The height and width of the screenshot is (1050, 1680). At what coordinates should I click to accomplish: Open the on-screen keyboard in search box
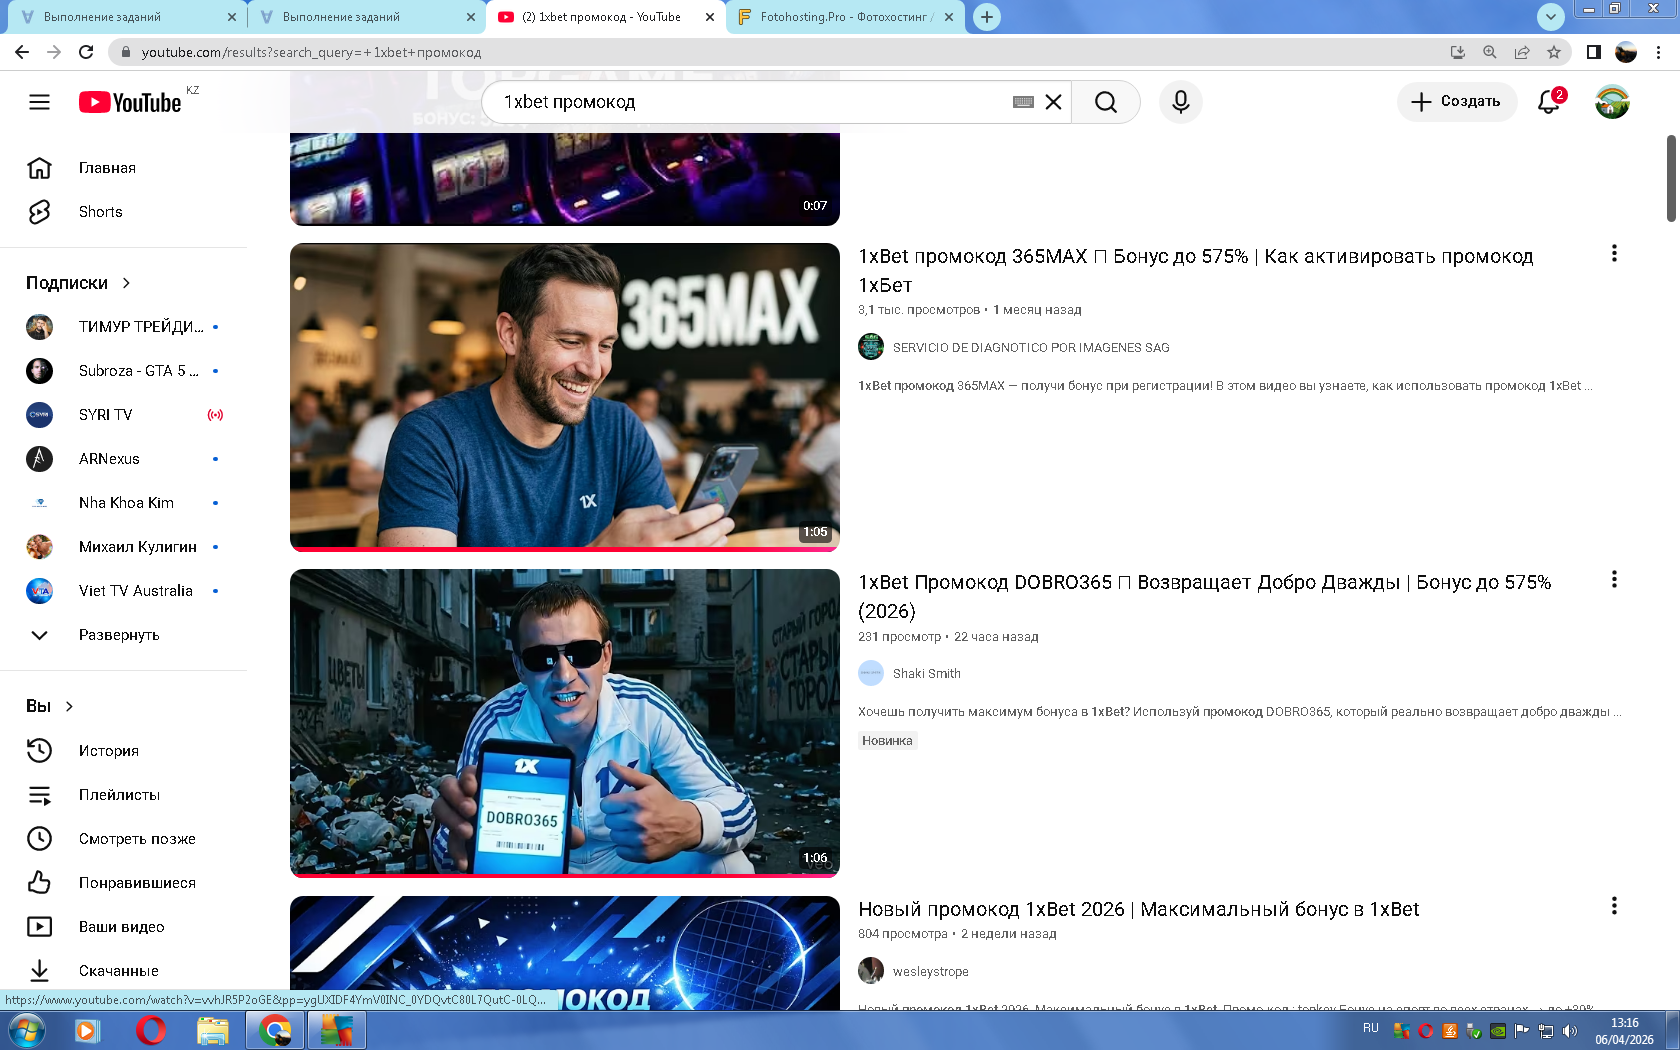coord(1023,102)
